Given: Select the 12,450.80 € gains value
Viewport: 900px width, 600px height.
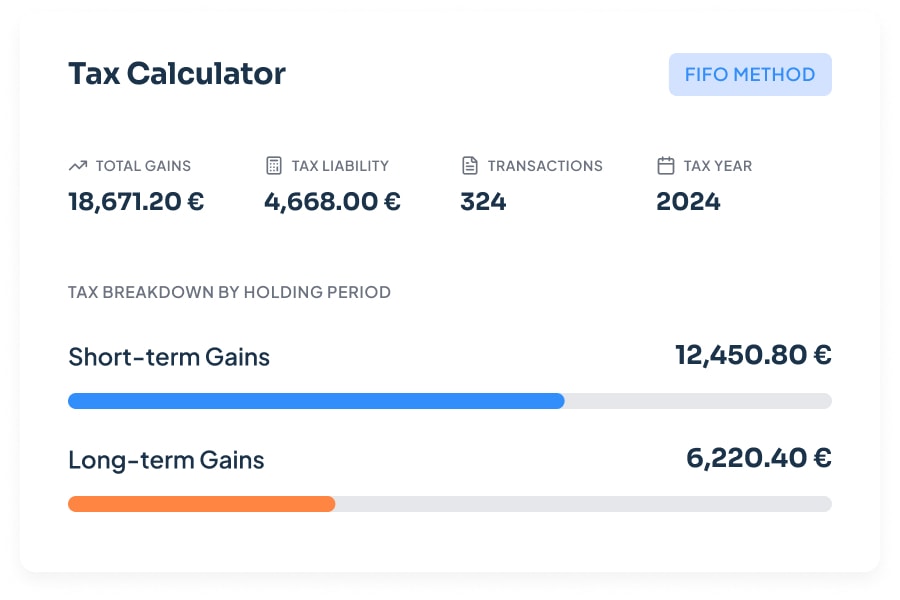Looking at the screenshot, I should tap(753, 354).
